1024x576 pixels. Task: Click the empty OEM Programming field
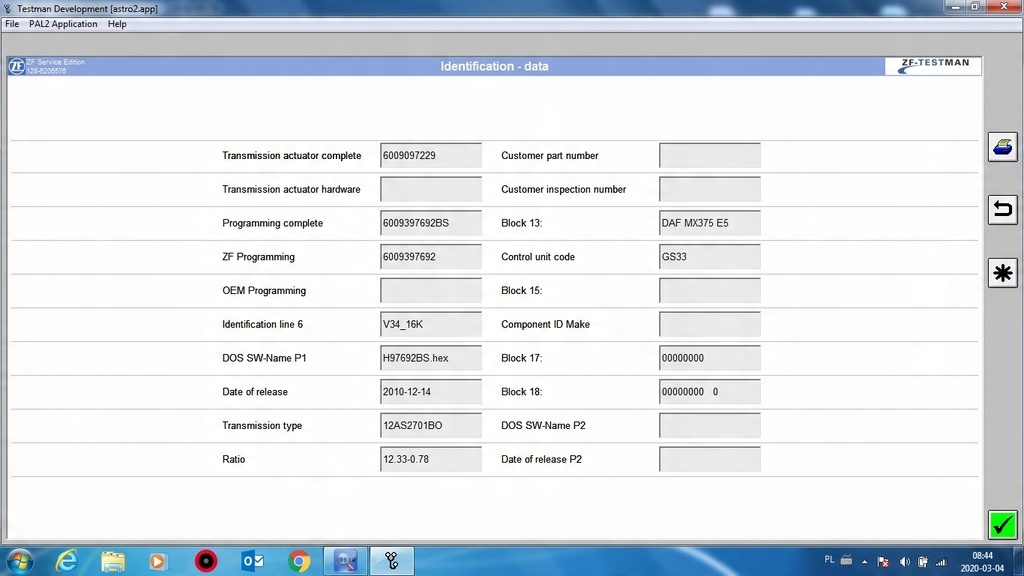point(431,291)
